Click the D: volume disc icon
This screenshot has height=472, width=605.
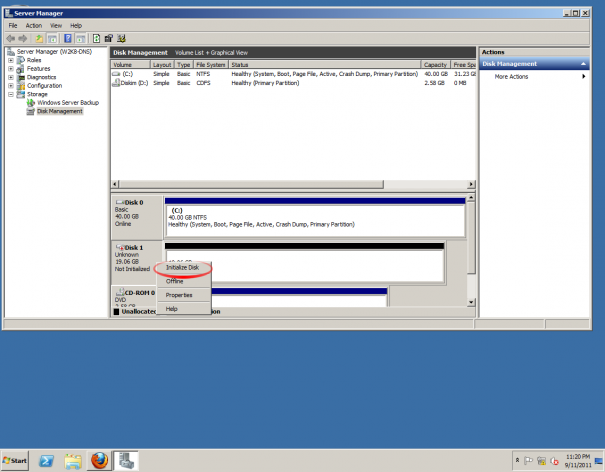115,83
